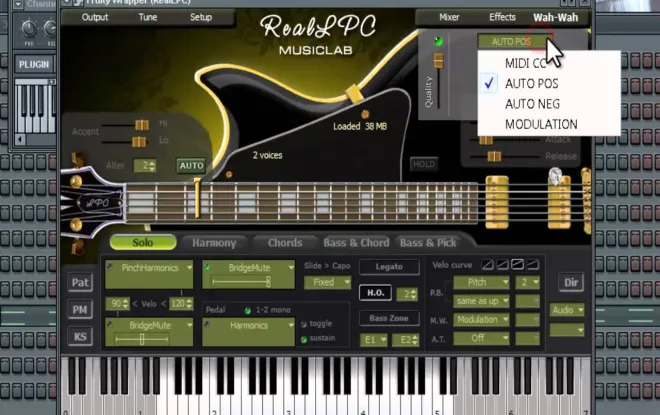The height and width of the screenshot is (415, 660).
Task: Switch to Harmony mode tab
Action: pyautogui.click(x=214, y=243)
